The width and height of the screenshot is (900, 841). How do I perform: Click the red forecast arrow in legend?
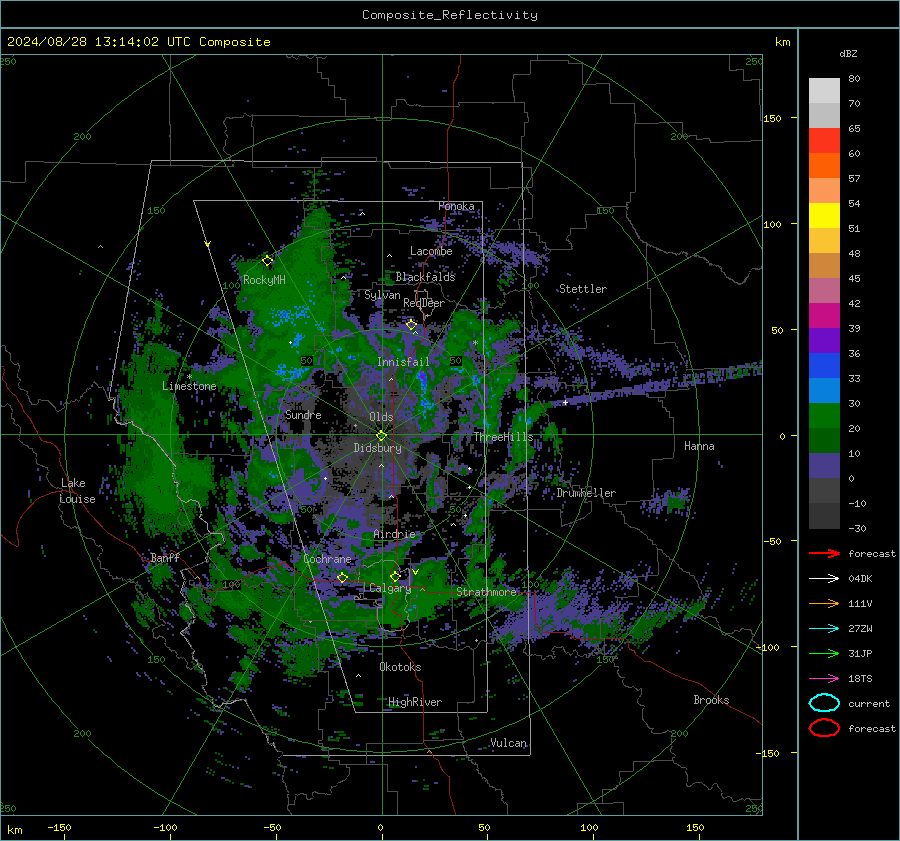(824, 553)
